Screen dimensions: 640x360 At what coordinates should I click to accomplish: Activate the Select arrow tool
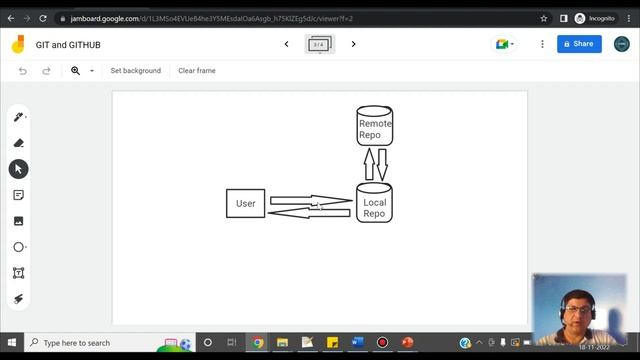coord(18,169)
